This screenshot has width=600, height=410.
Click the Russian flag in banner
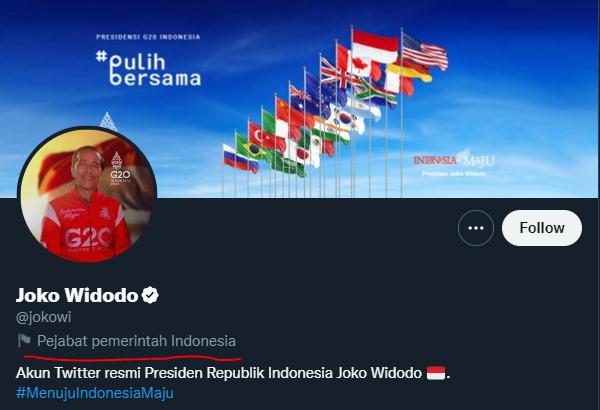tap(240, 159)
